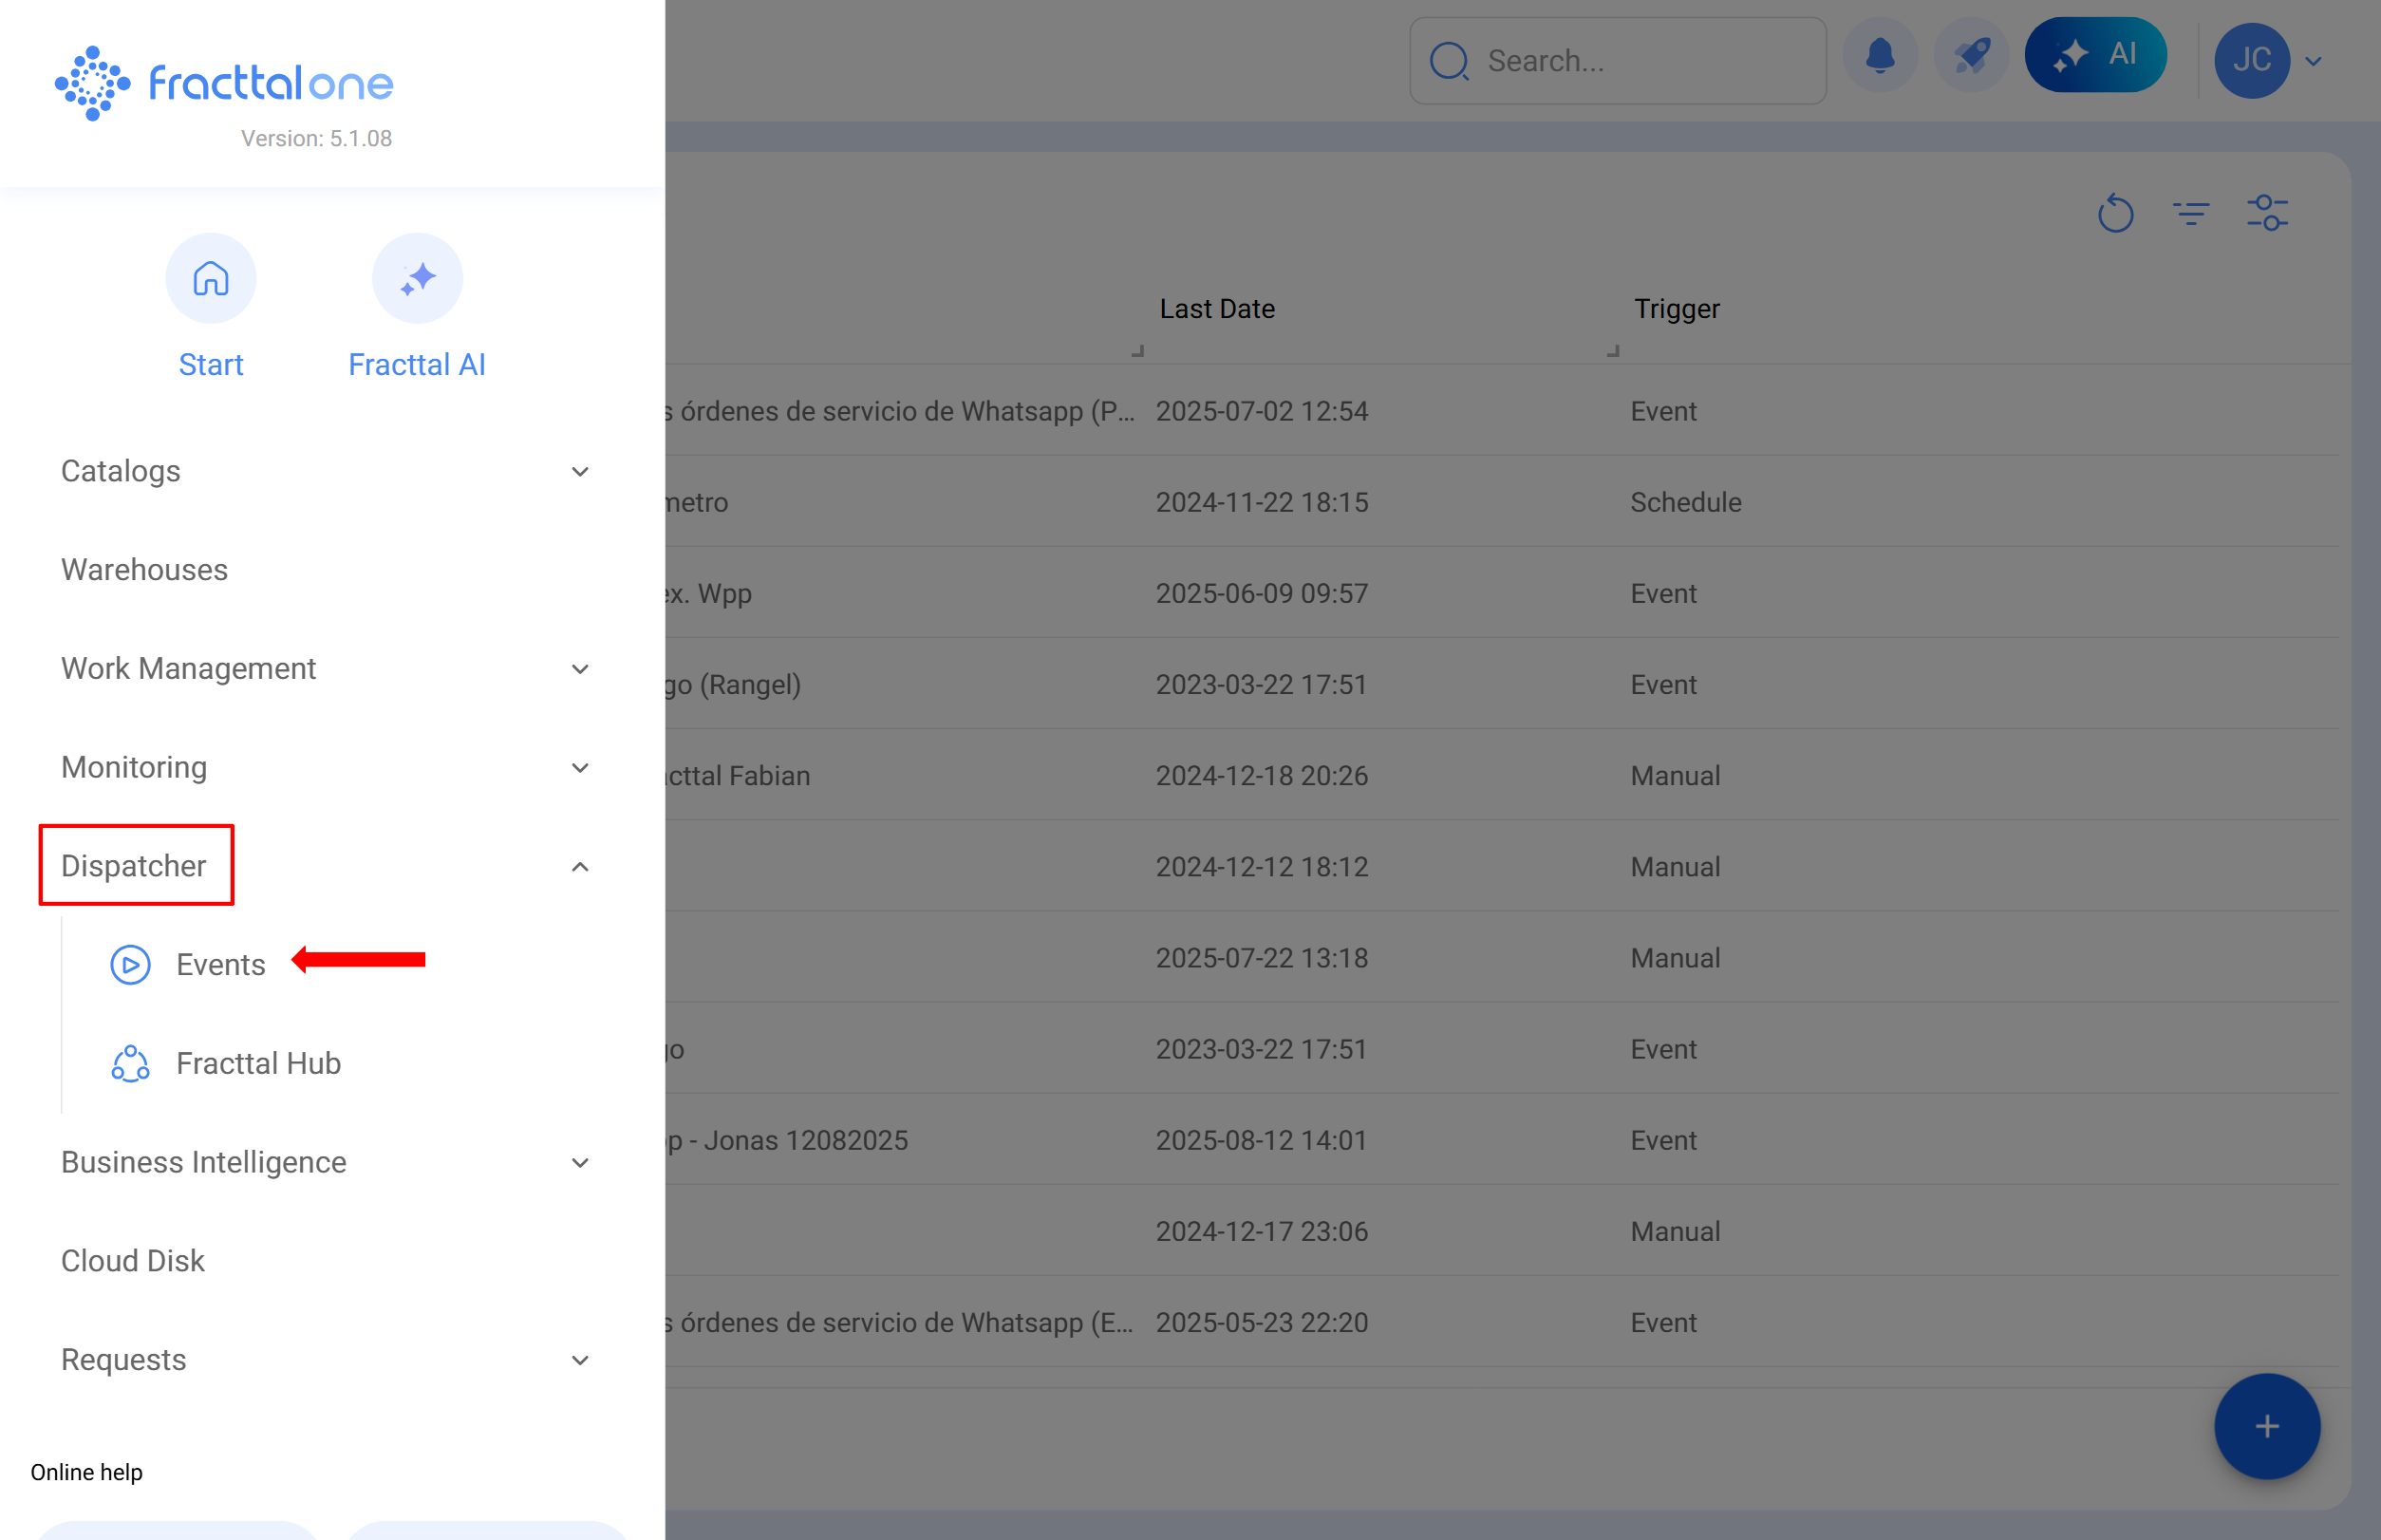Click the refresh list icon

click(x=2115, y=213)
